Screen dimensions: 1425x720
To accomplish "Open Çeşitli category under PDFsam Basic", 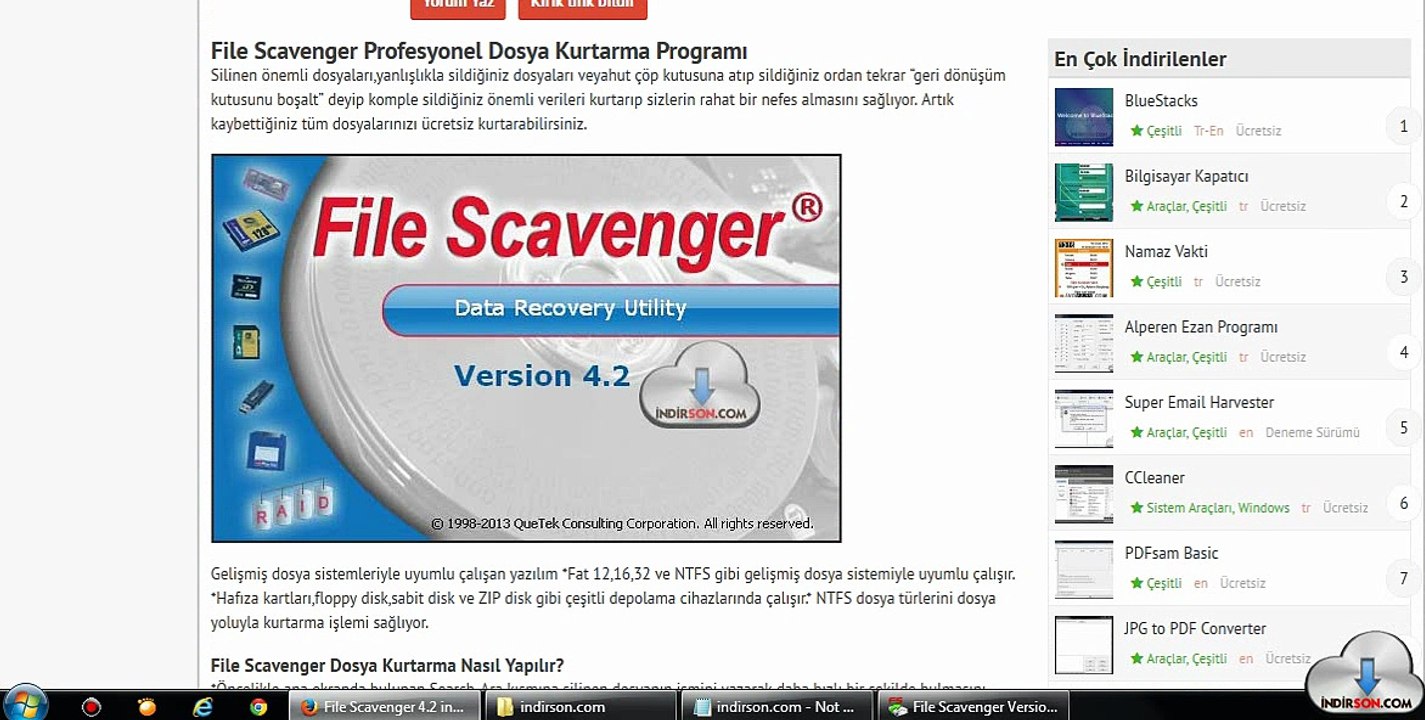I will [1164, 583].
